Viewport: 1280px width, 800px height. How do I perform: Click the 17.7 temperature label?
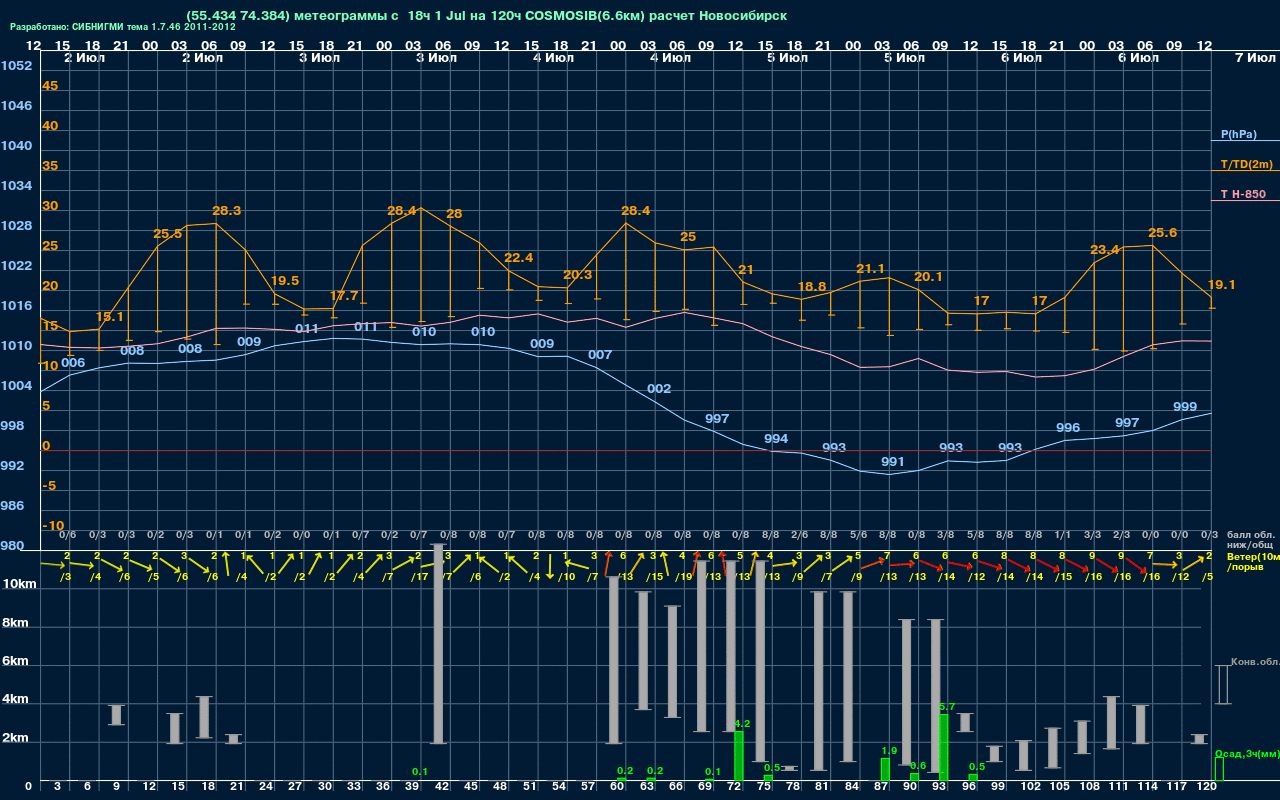pos(343,296)
